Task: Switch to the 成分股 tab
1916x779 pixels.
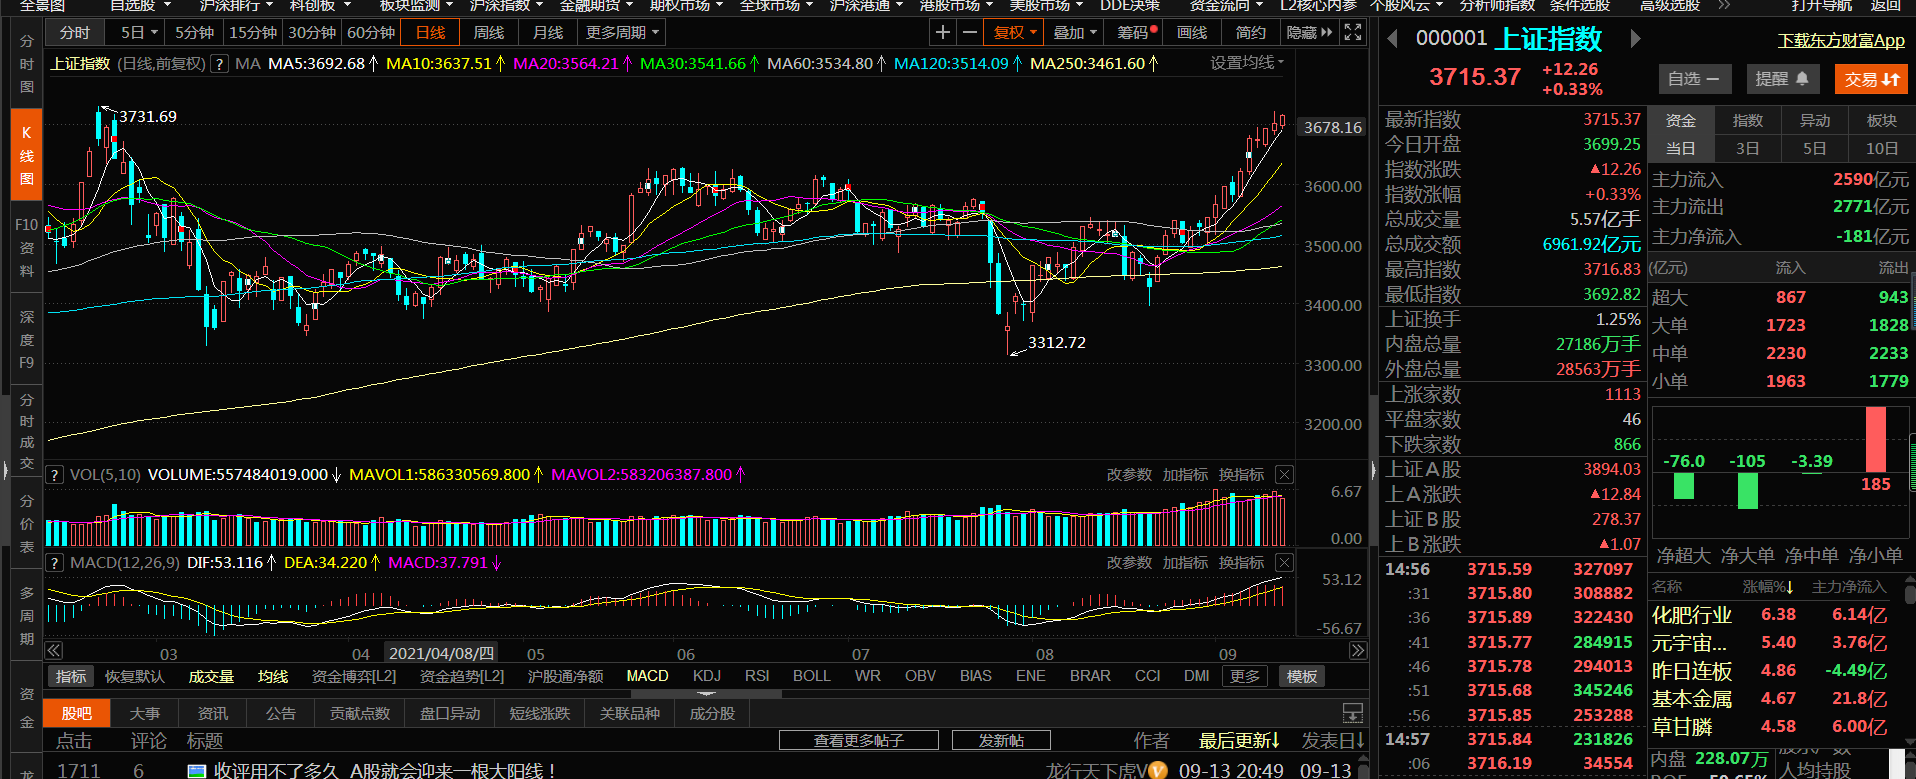Action: tap(712, 714)
